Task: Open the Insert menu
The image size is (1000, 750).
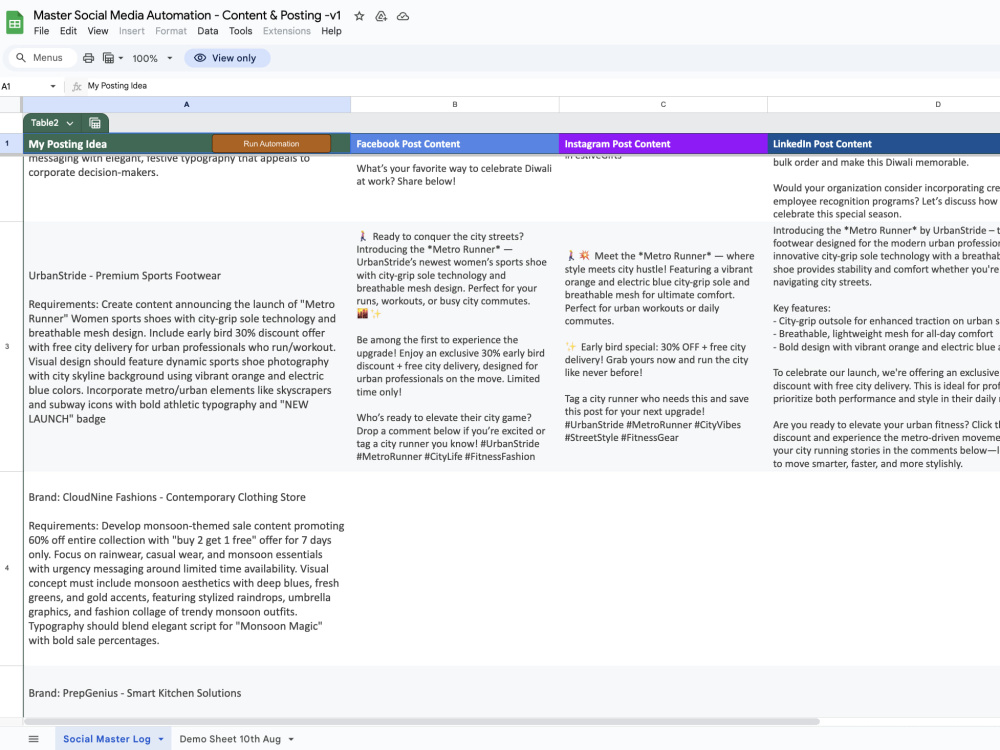Action: click(x=131, y=31)
